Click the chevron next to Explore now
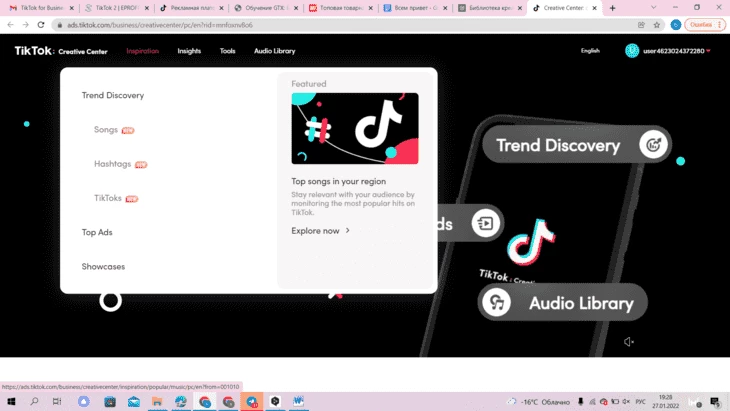This screenshot has width=730, height=411. pos(347,230)
